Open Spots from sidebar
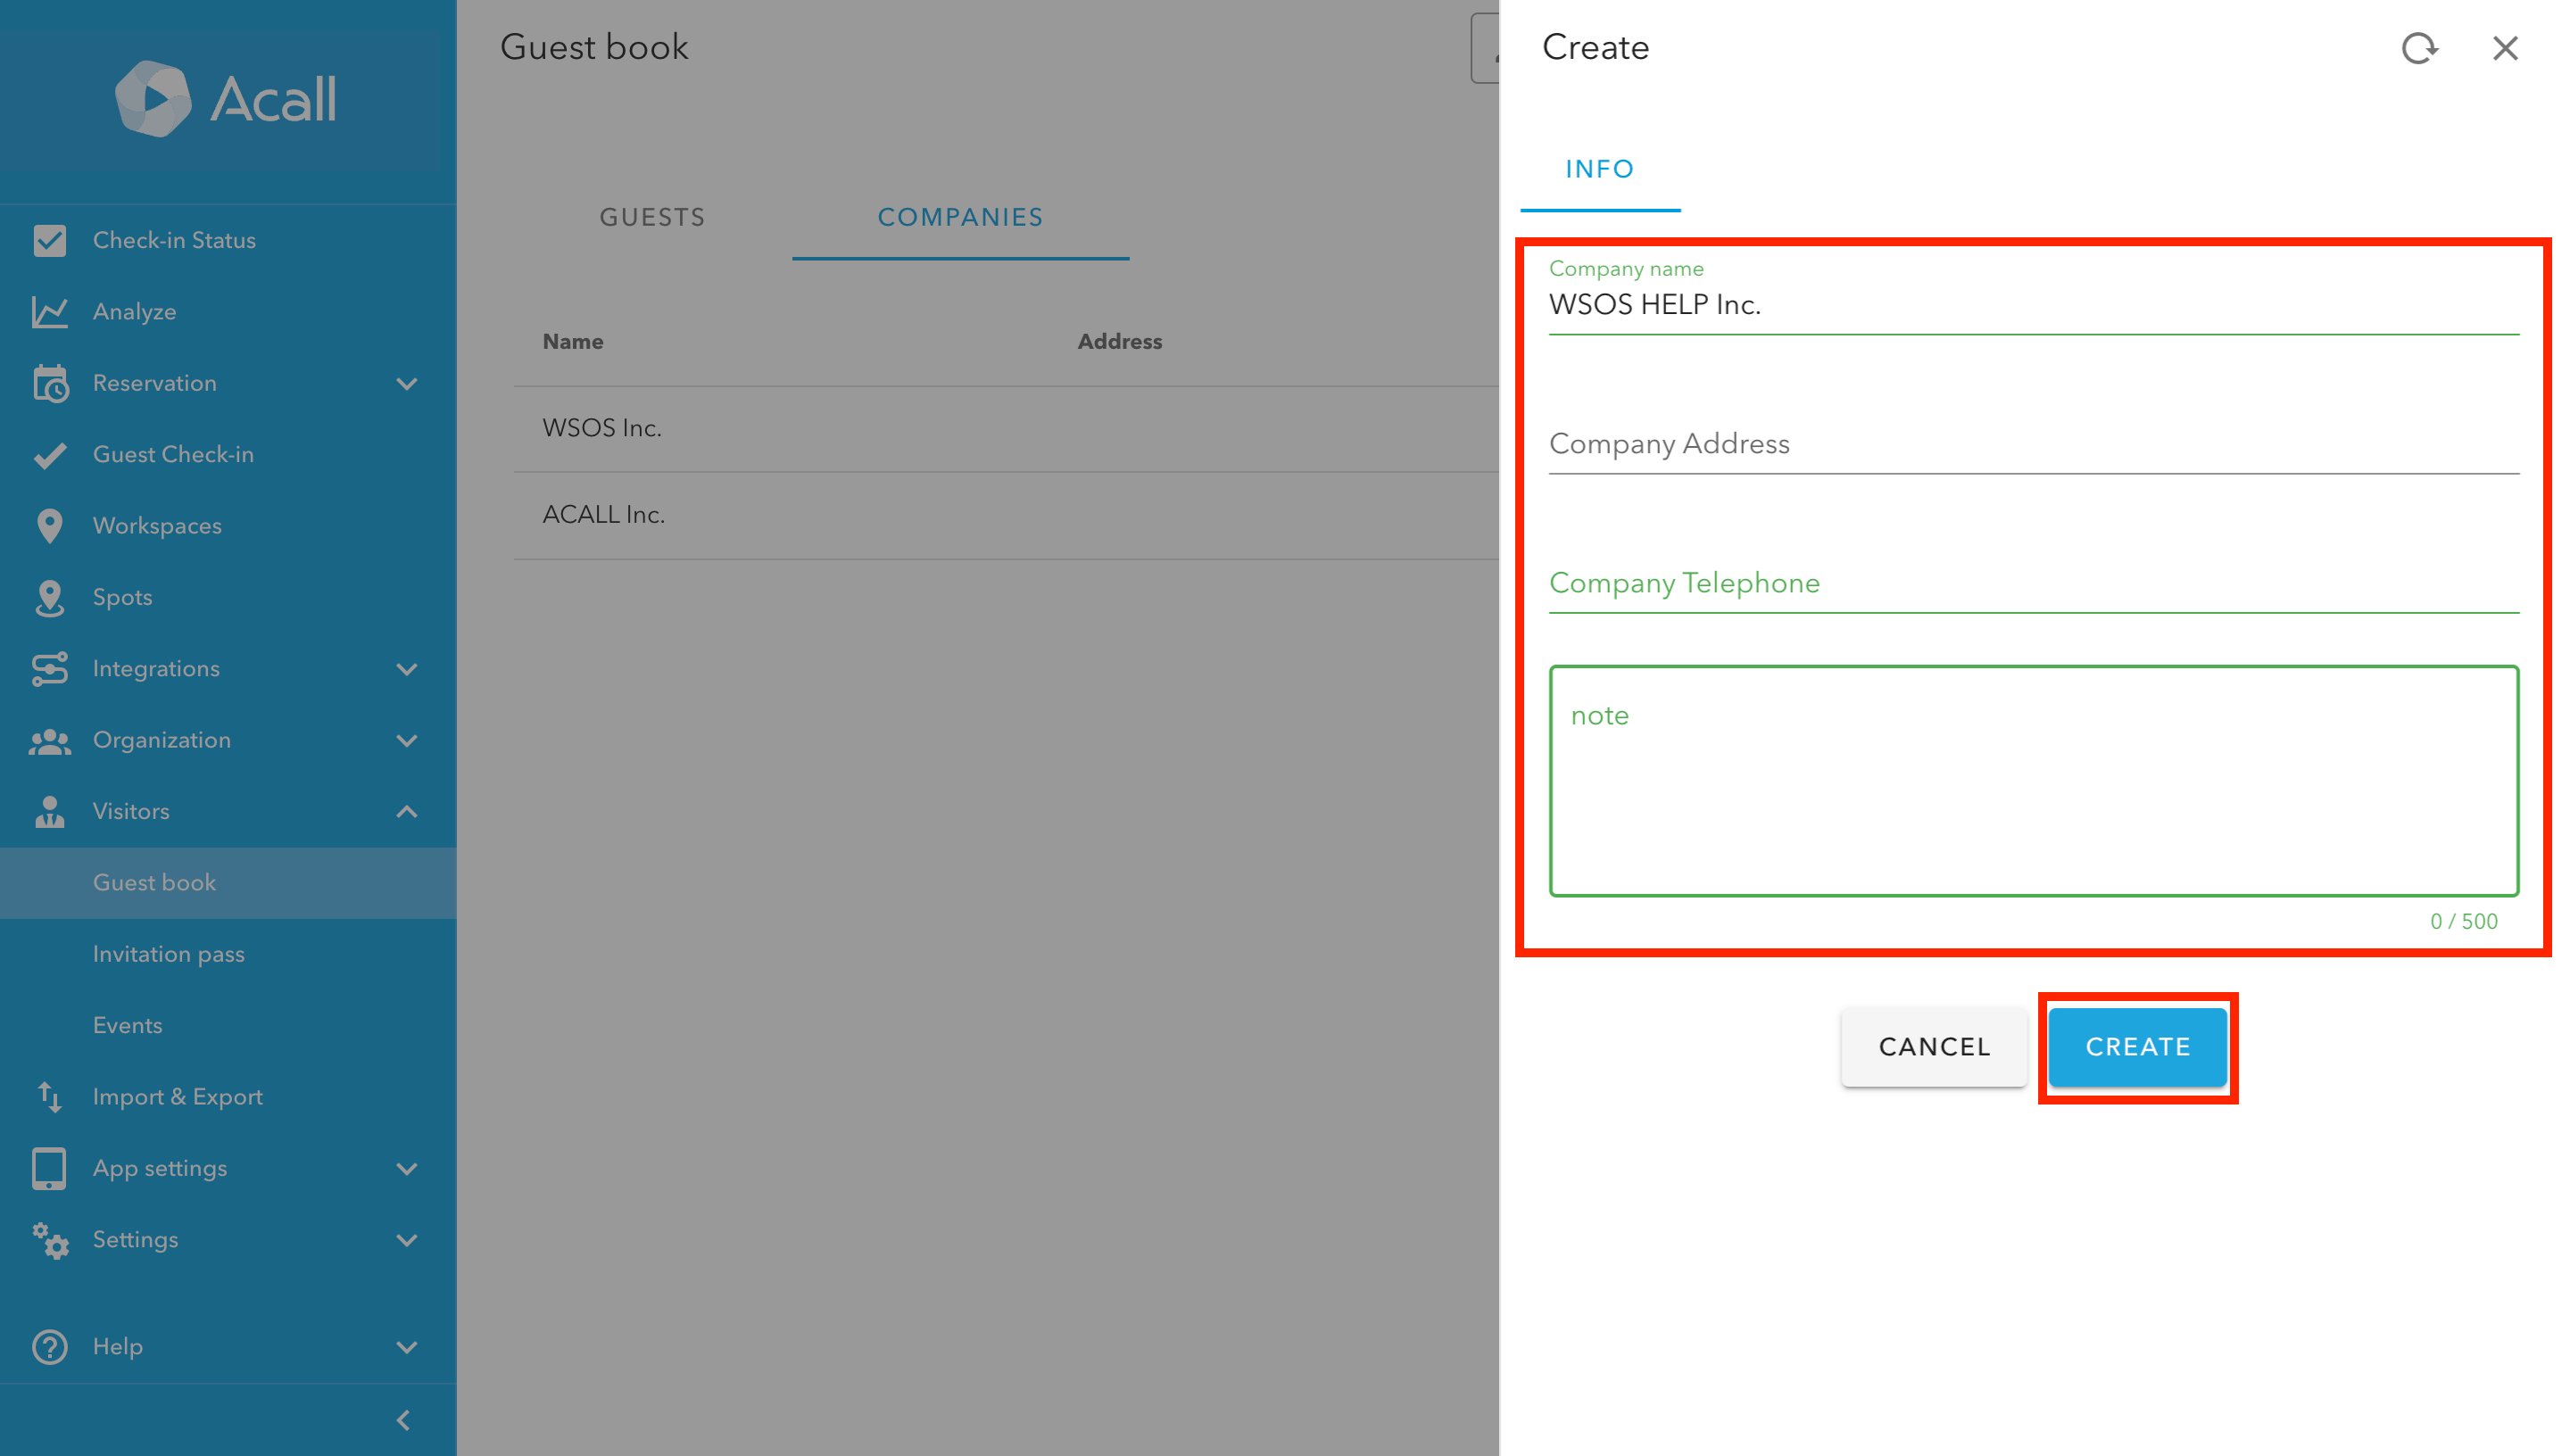Image resolution: width=2570 pixels, height=1456 pixels. point(228,597)
